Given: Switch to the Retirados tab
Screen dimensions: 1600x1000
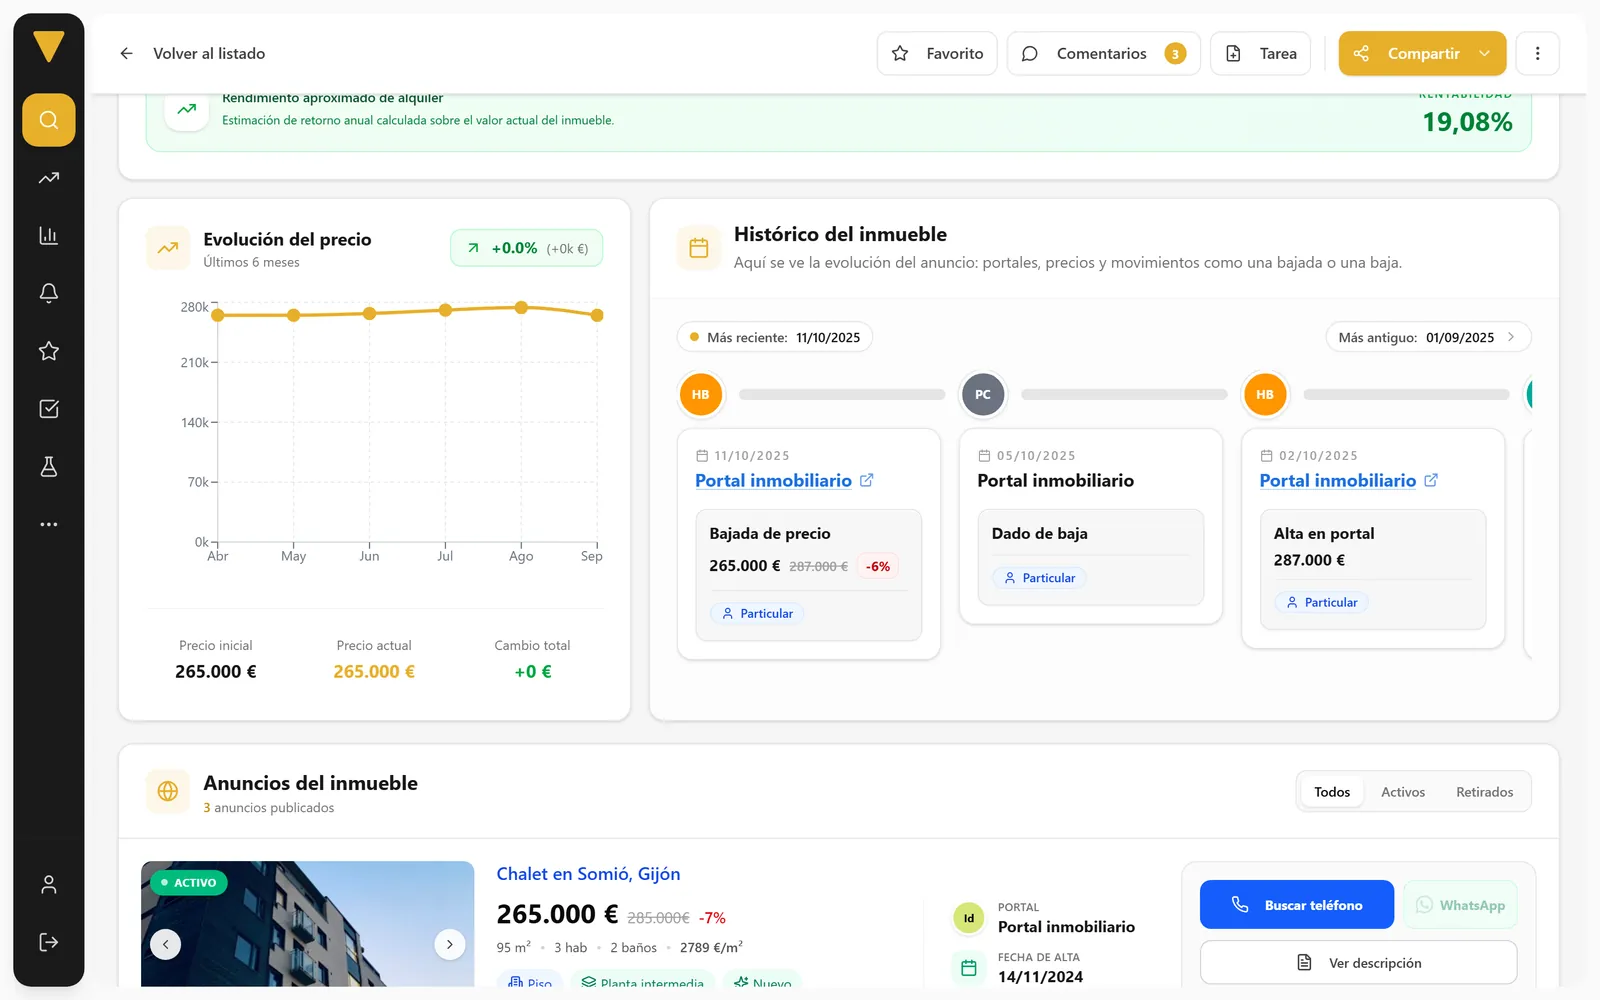Looking at the screenshot, I should pos(1485,792).
